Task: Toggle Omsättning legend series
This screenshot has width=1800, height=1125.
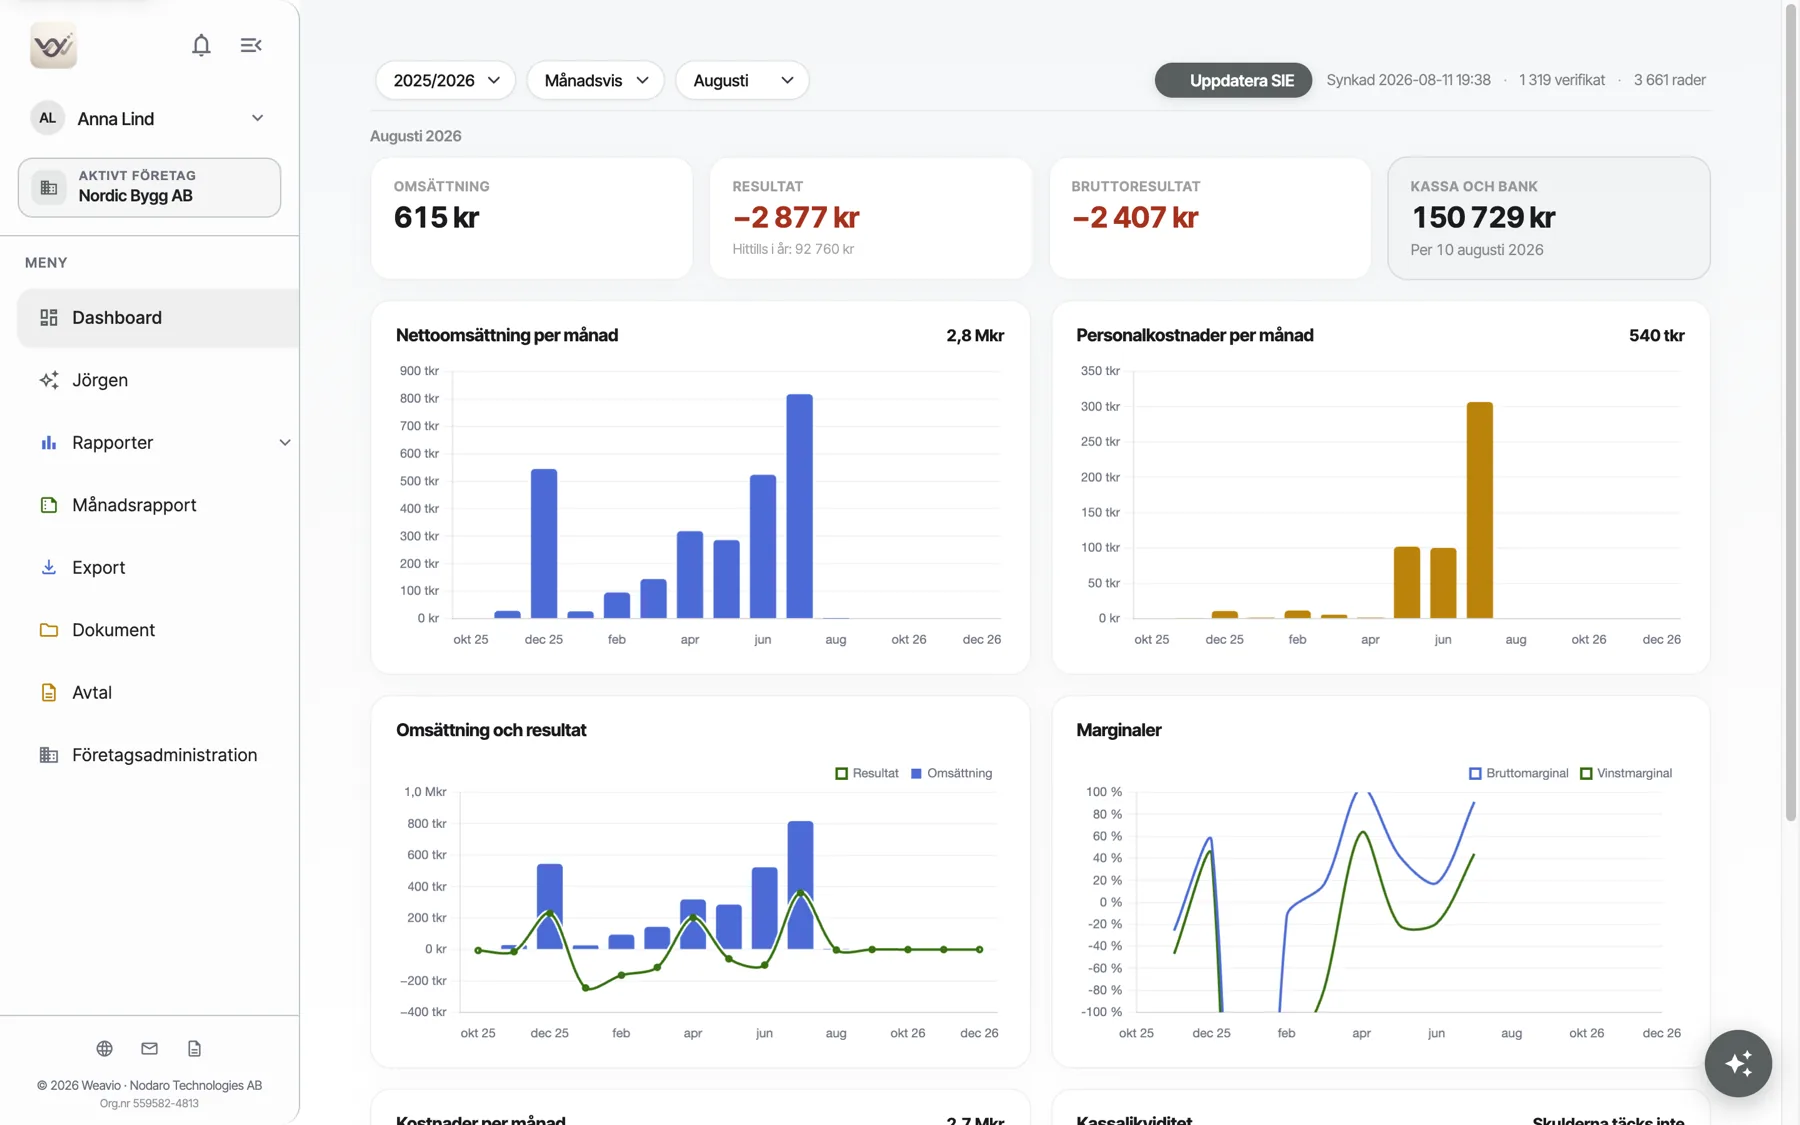Action: click(951, 773)
